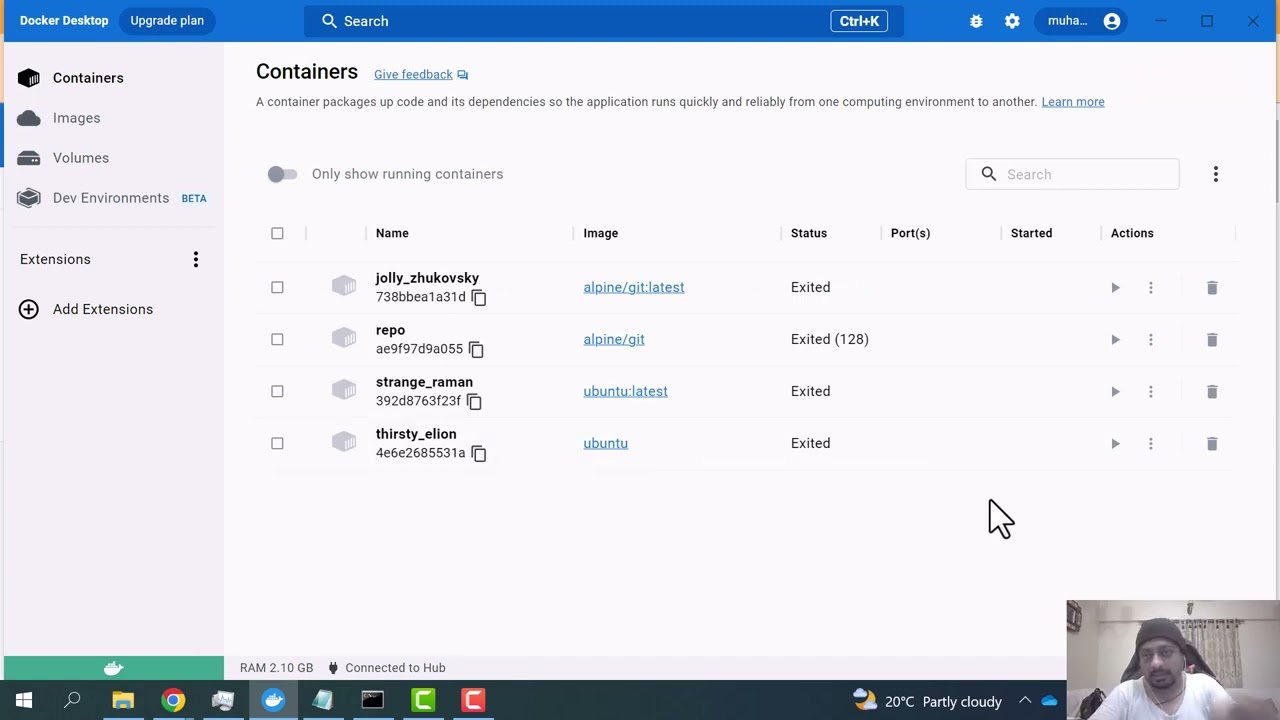Screen dimensions: 1280x720
Task: Open the Windows Start menu
Action: [24, 701]
